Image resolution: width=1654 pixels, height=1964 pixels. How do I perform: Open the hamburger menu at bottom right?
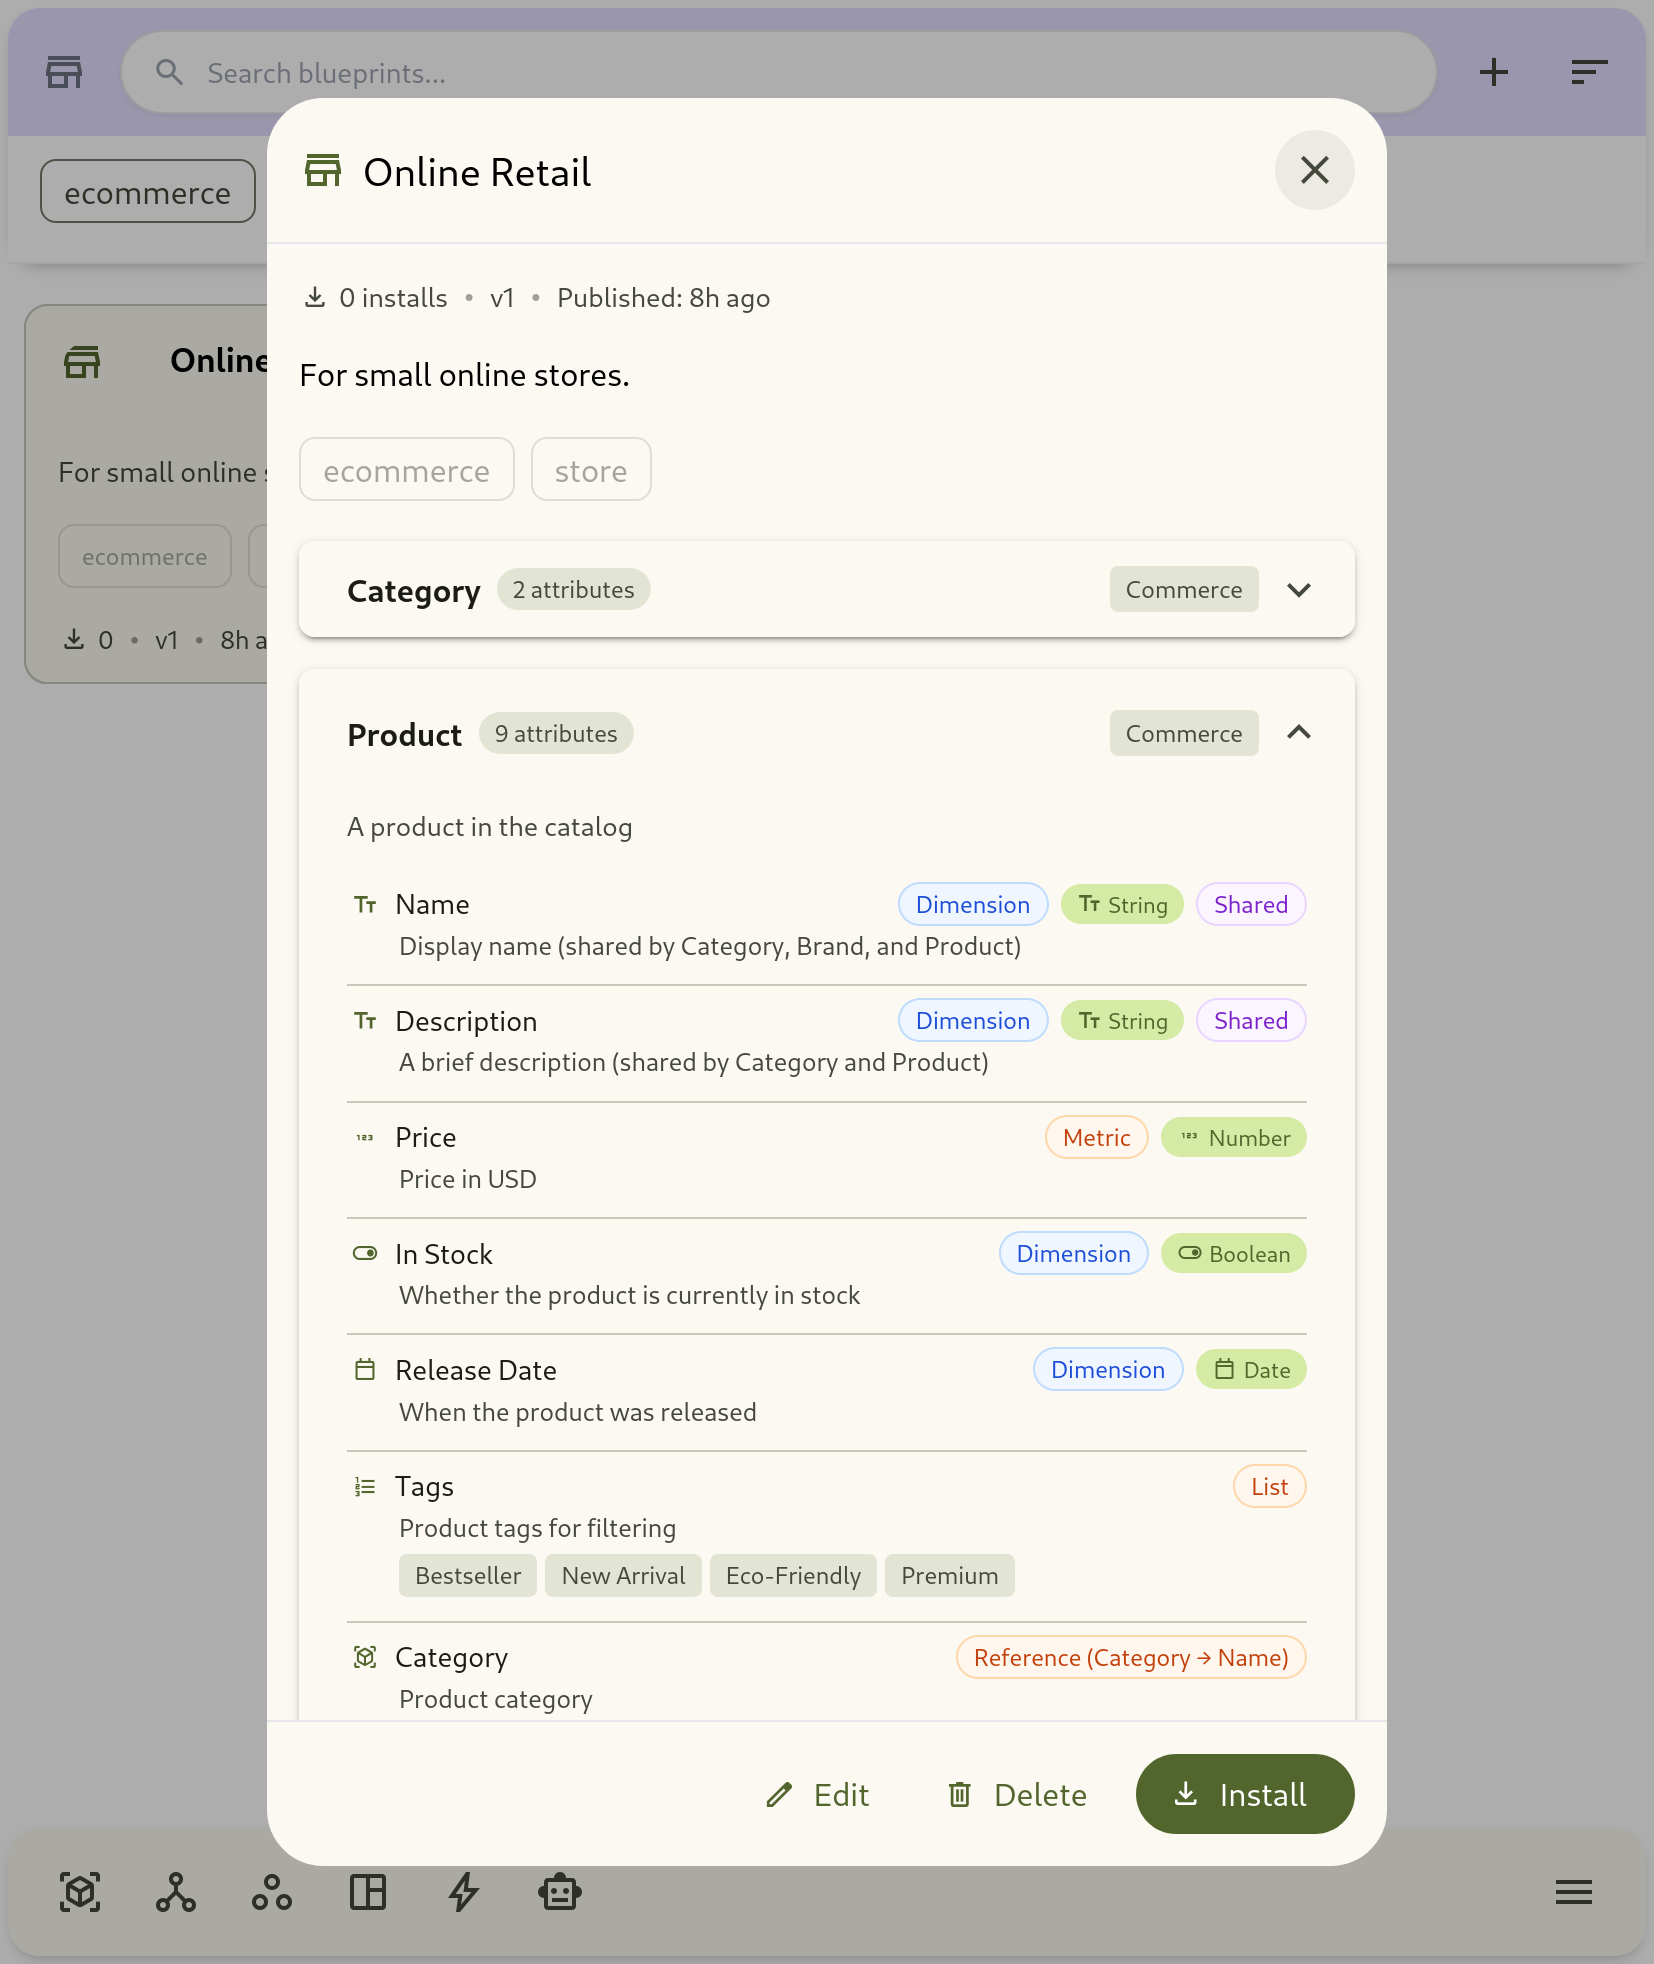(x=1573, y=1892)
